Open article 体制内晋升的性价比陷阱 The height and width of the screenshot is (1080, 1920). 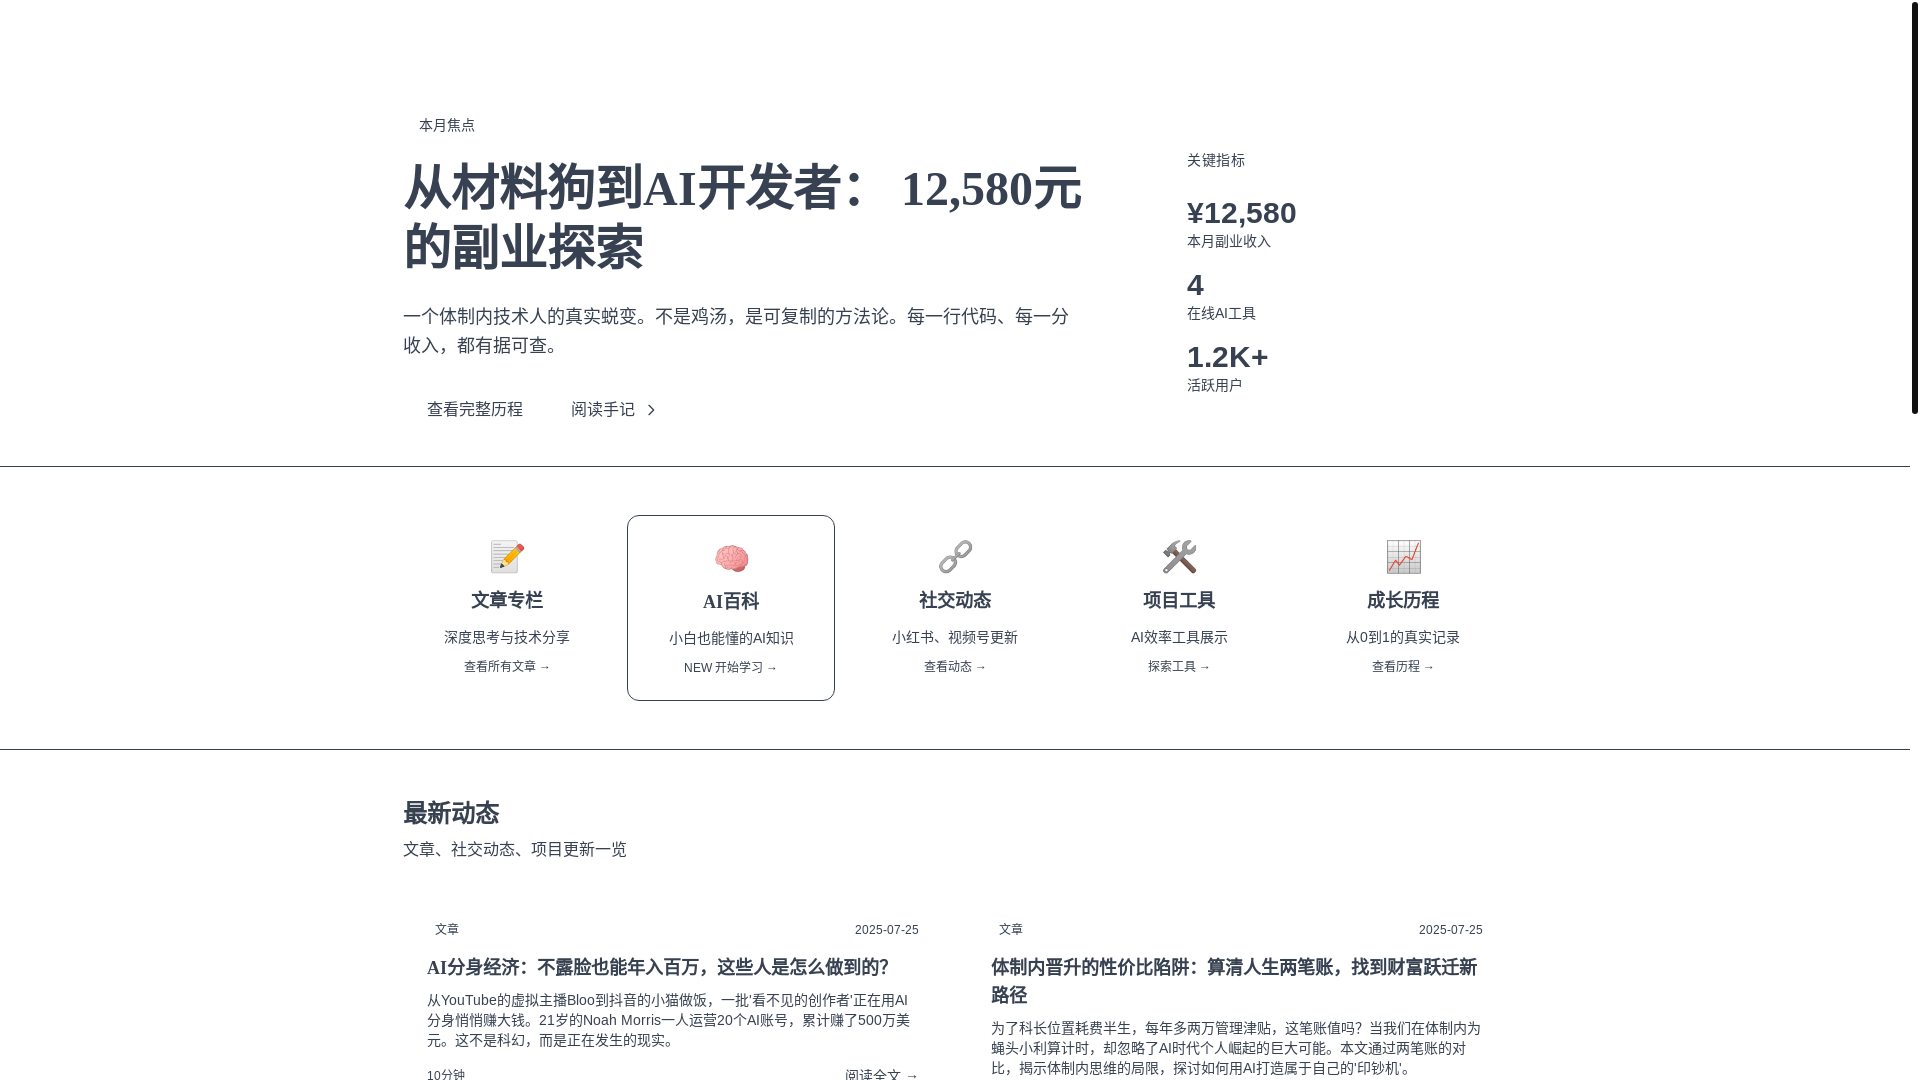click(1236, 981)
